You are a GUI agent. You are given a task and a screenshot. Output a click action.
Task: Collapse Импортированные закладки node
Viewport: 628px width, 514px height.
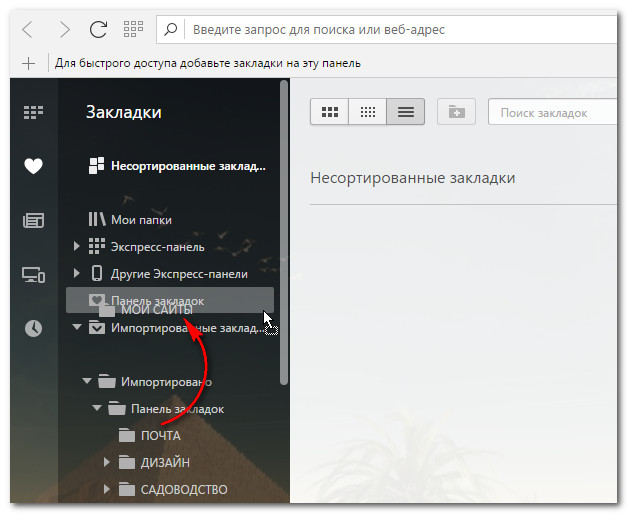click(76, 327)
